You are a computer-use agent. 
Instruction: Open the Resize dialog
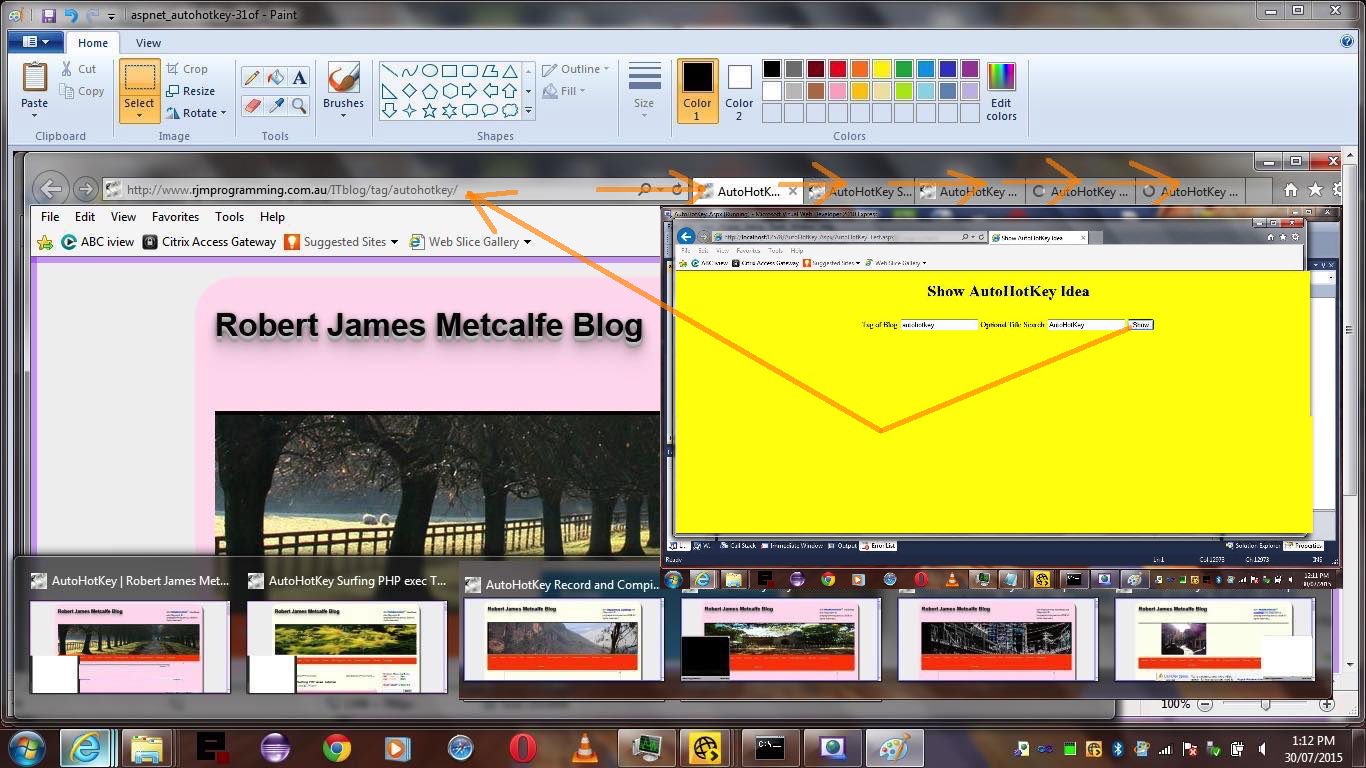190,91
